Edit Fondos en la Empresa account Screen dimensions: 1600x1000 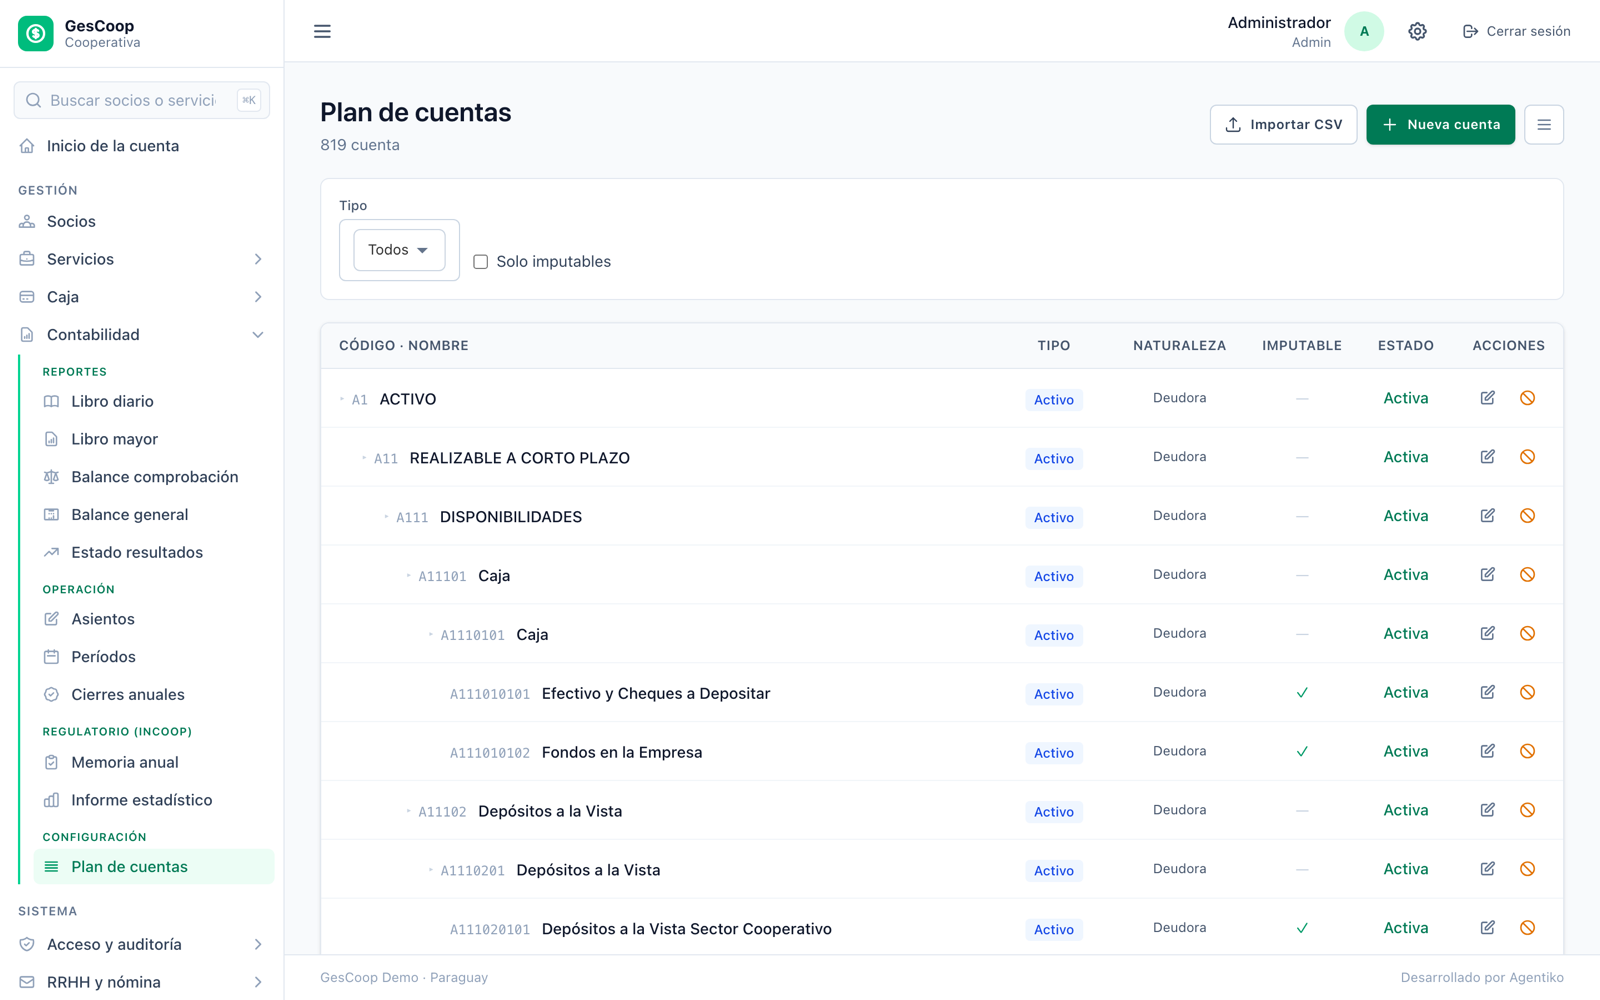click(x=1488, y=751)
